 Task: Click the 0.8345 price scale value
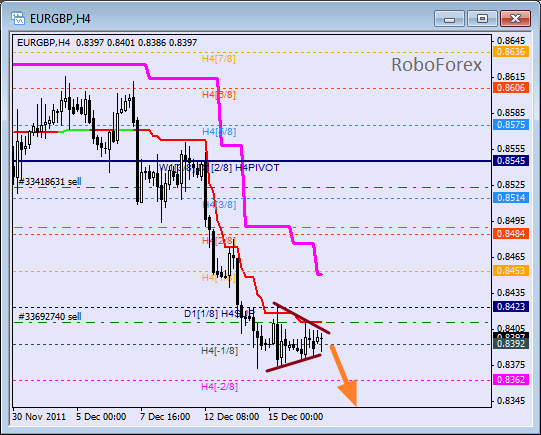[x=511, y=401]
